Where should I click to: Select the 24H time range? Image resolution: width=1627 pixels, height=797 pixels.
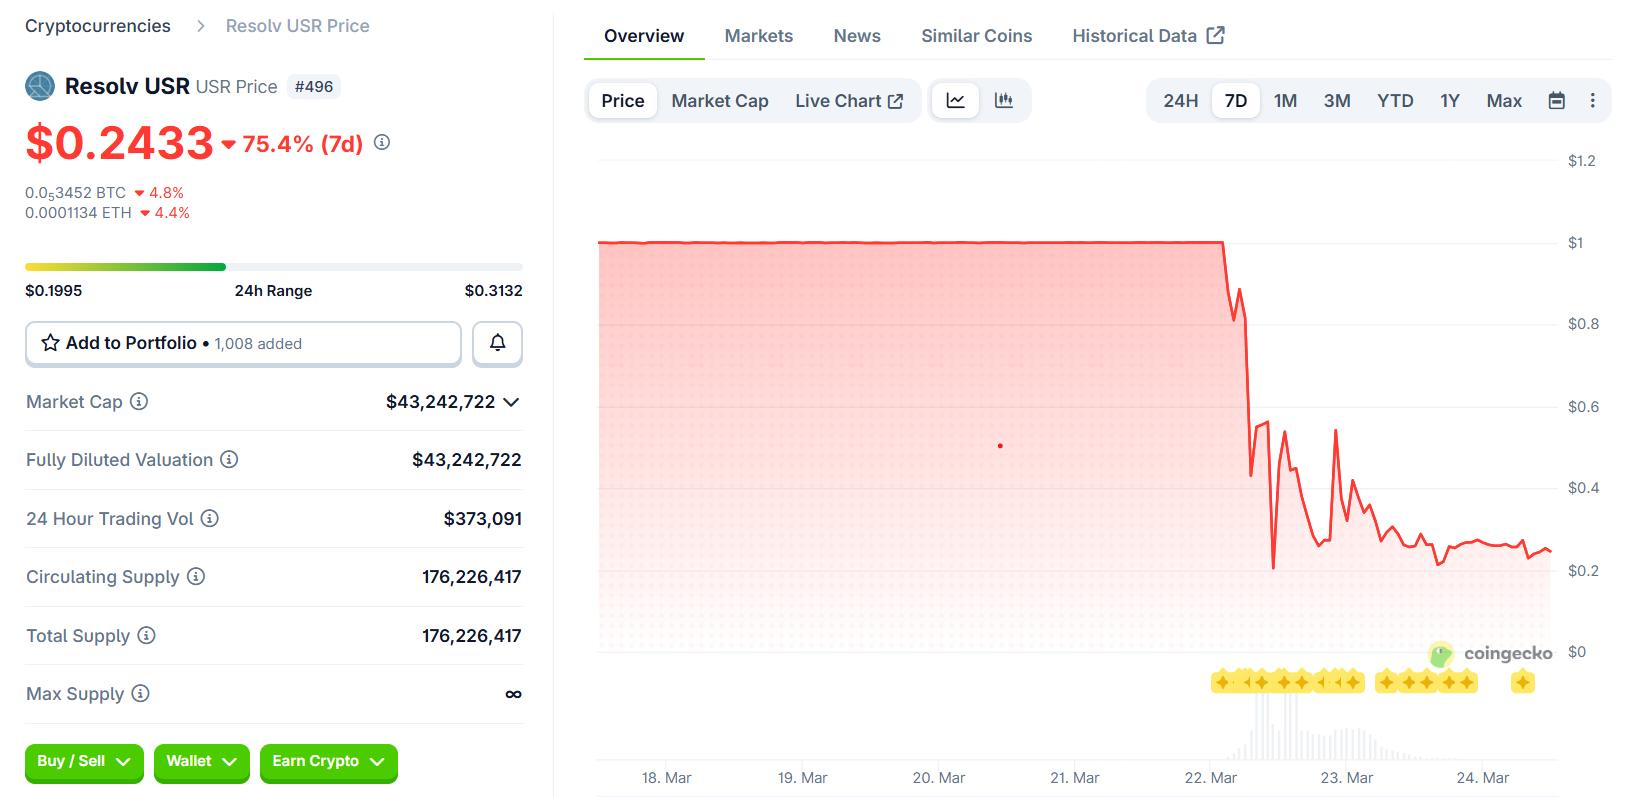click(1180, 101)
